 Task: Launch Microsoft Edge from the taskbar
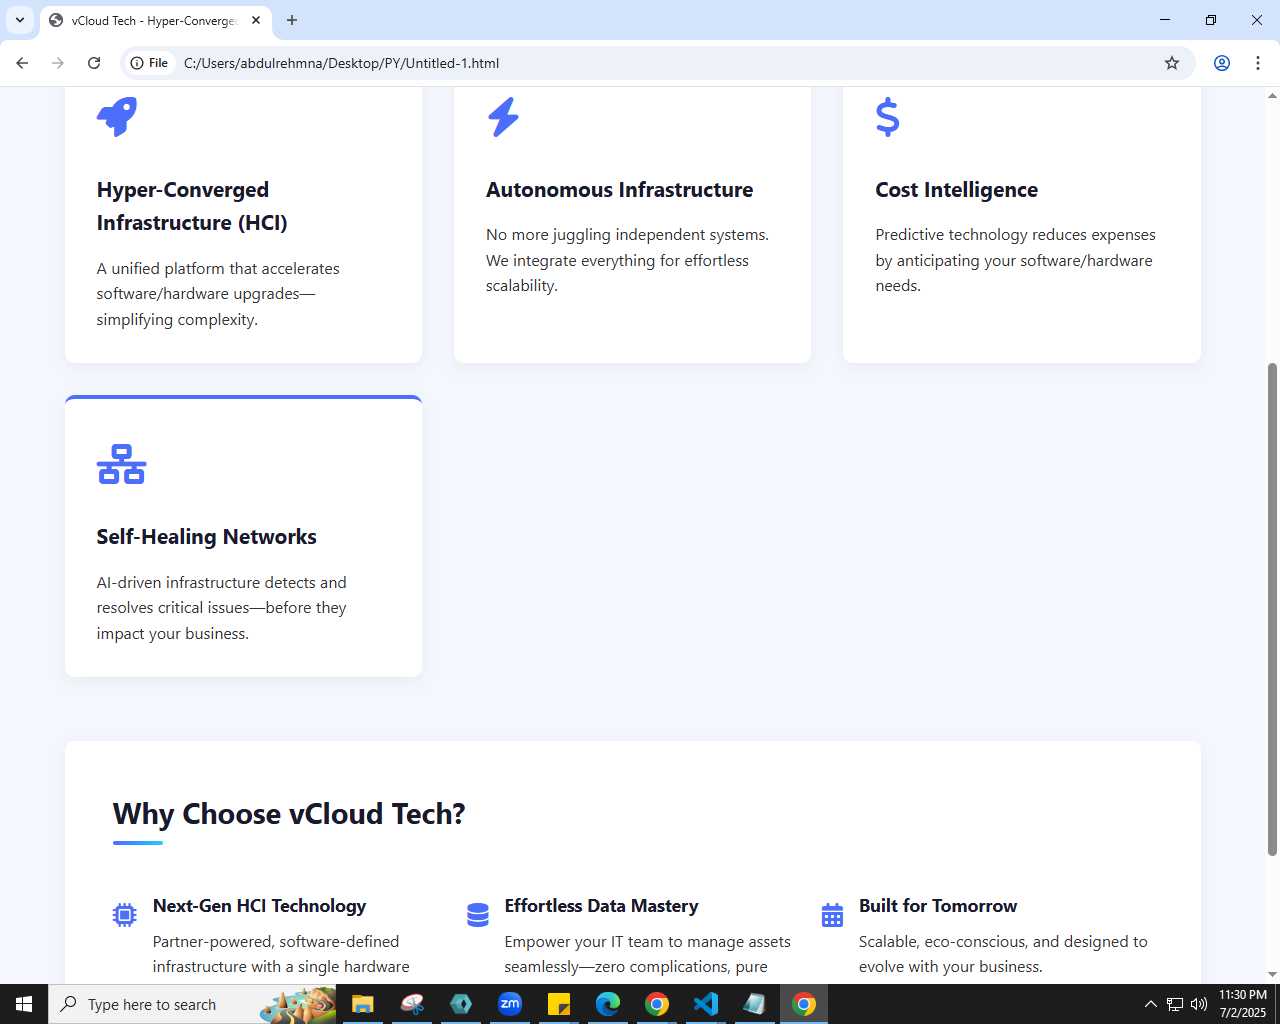608,1004
